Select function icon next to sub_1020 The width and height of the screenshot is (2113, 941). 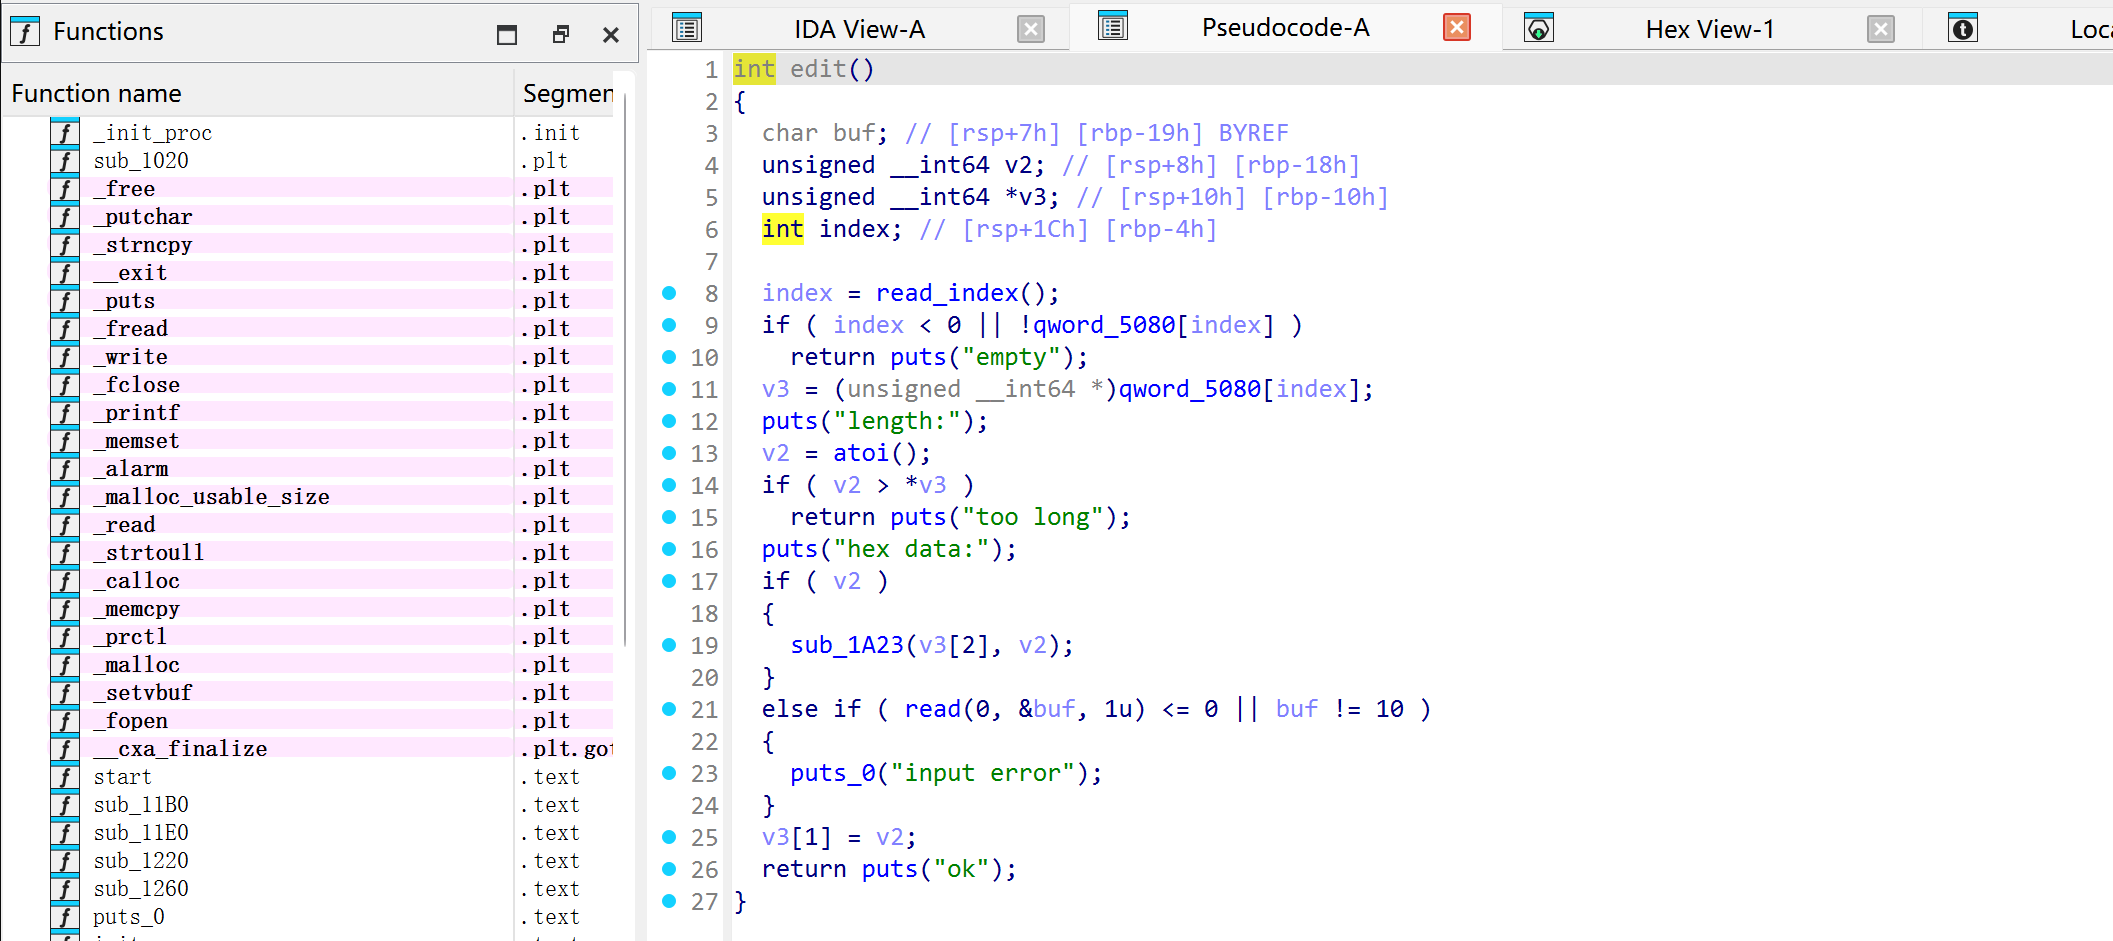65,161
